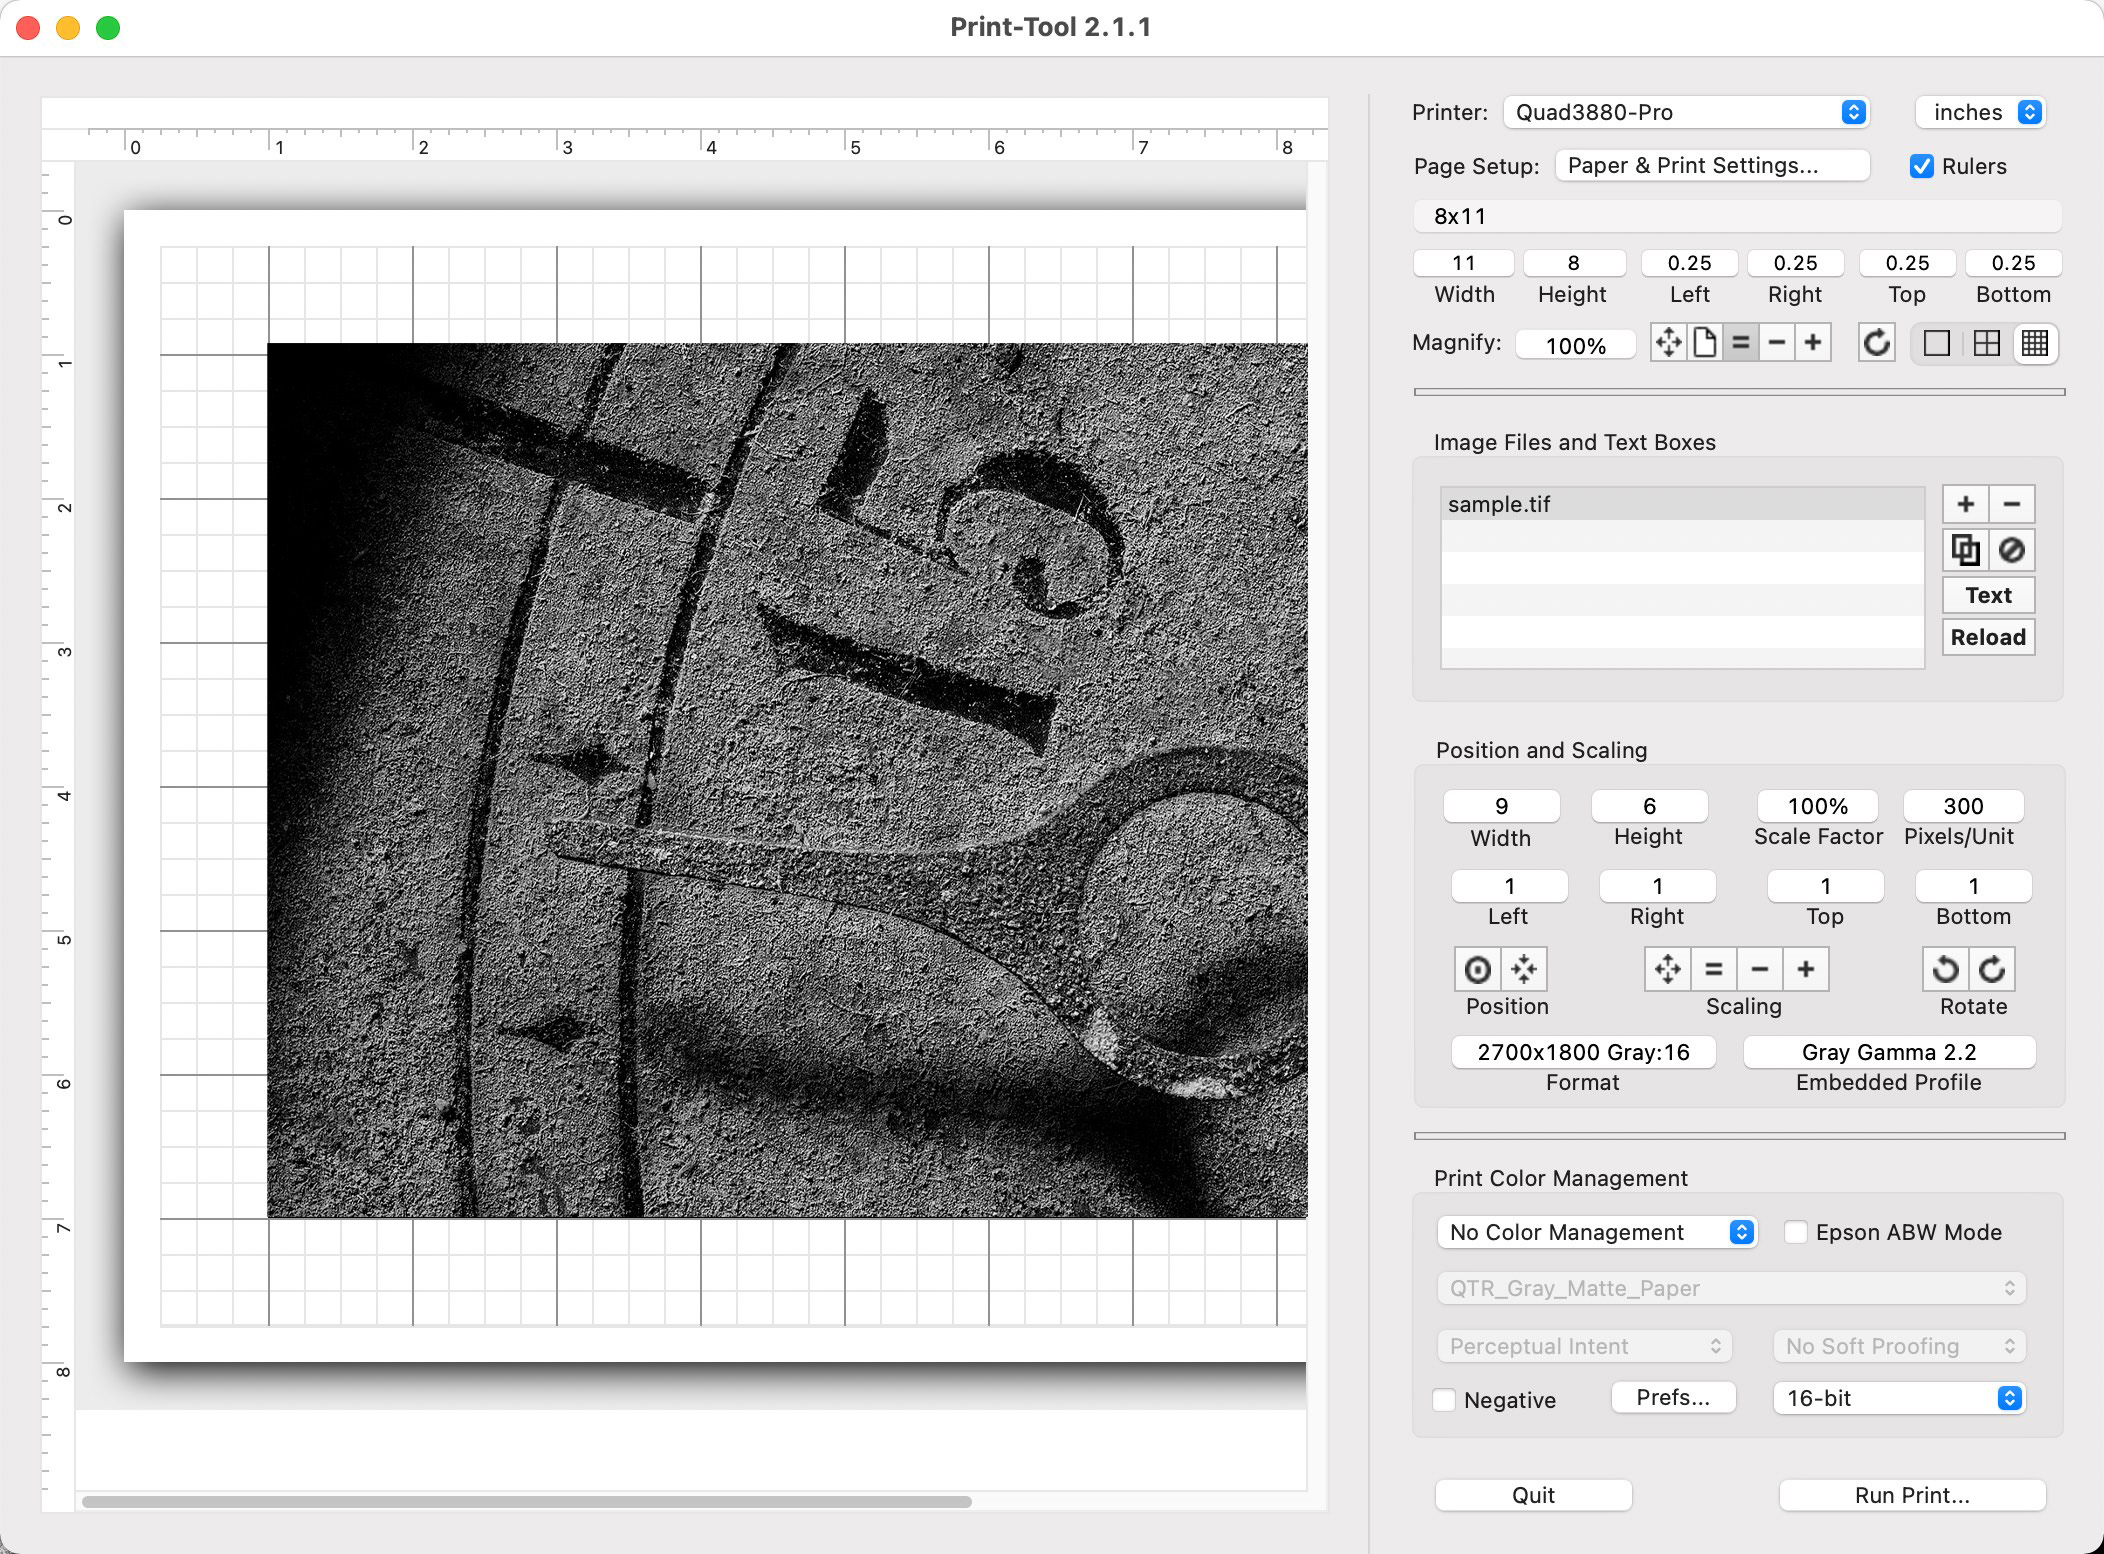Image resolution: width=2104 pixels, height=1554 pixels.
Task: Open Paper & Print Settings...
Action: pos(1712,166)
